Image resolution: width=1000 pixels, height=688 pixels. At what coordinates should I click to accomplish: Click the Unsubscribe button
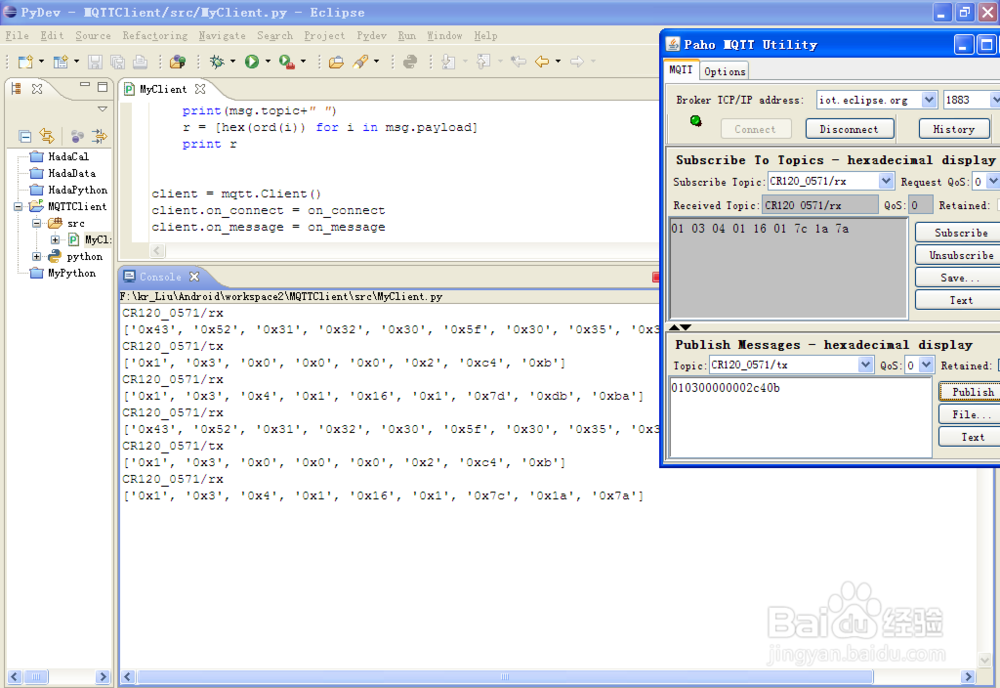tap(960, 255)
